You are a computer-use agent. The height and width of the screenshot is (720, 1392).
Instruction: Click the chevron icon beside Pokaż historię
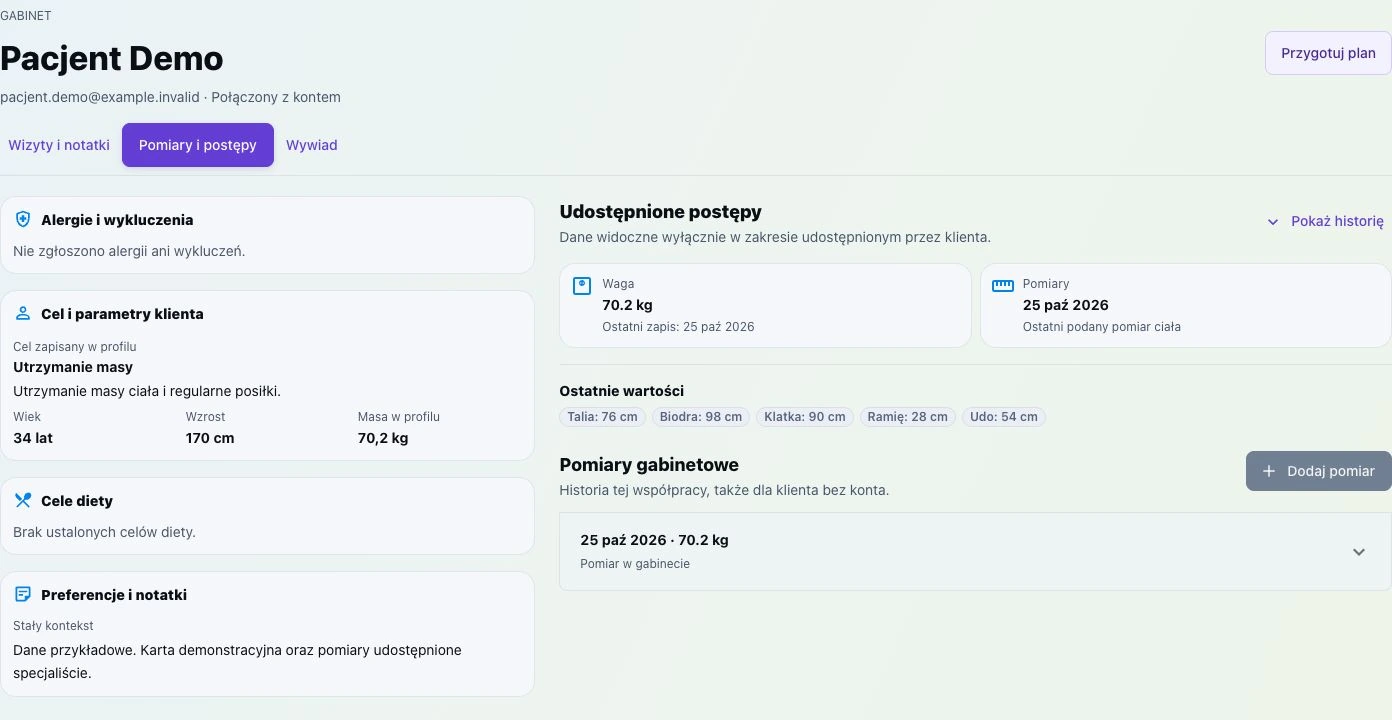(1273, 222)
